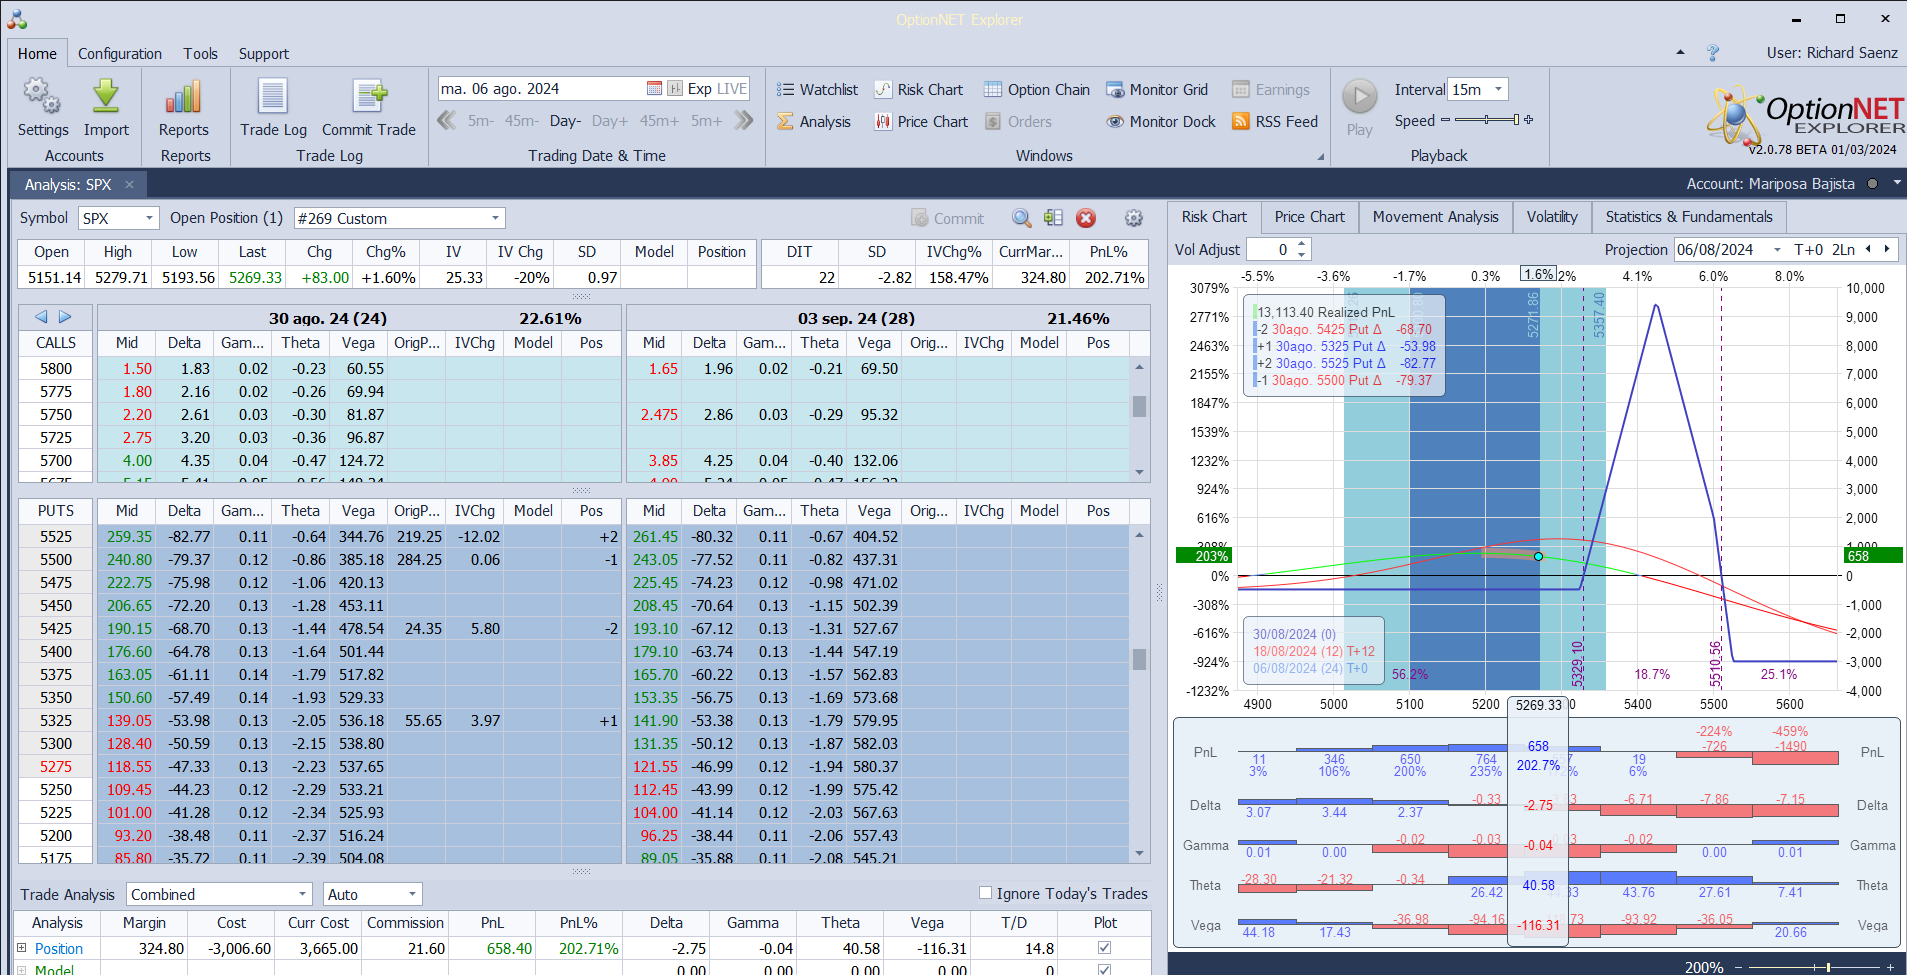Go to previous expiration with left arrow
This screenshot has width=1907, height=975.
41,316
